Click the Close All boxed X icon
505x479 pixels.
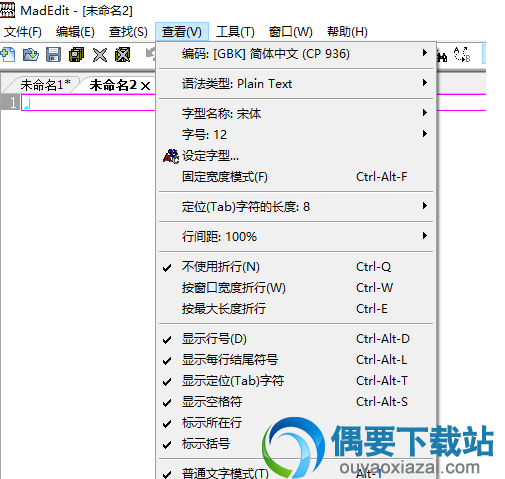(122, 55)
